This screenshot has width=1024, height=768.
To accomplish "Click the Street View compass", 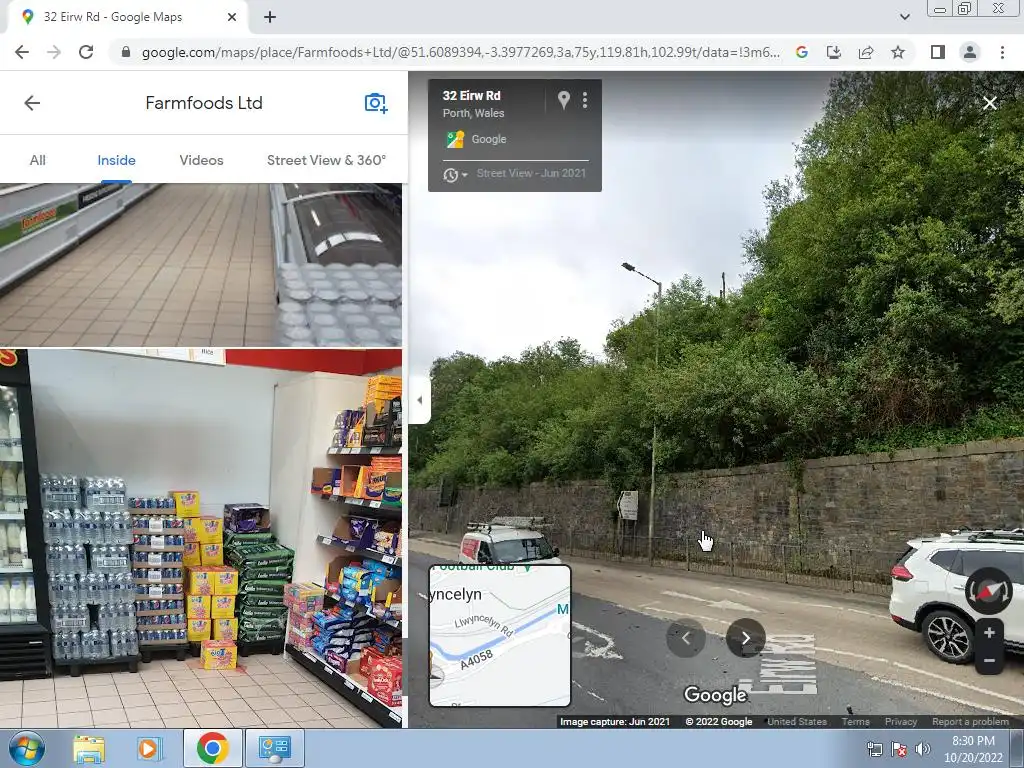I will pyautogui.click(x=988, y=591).
